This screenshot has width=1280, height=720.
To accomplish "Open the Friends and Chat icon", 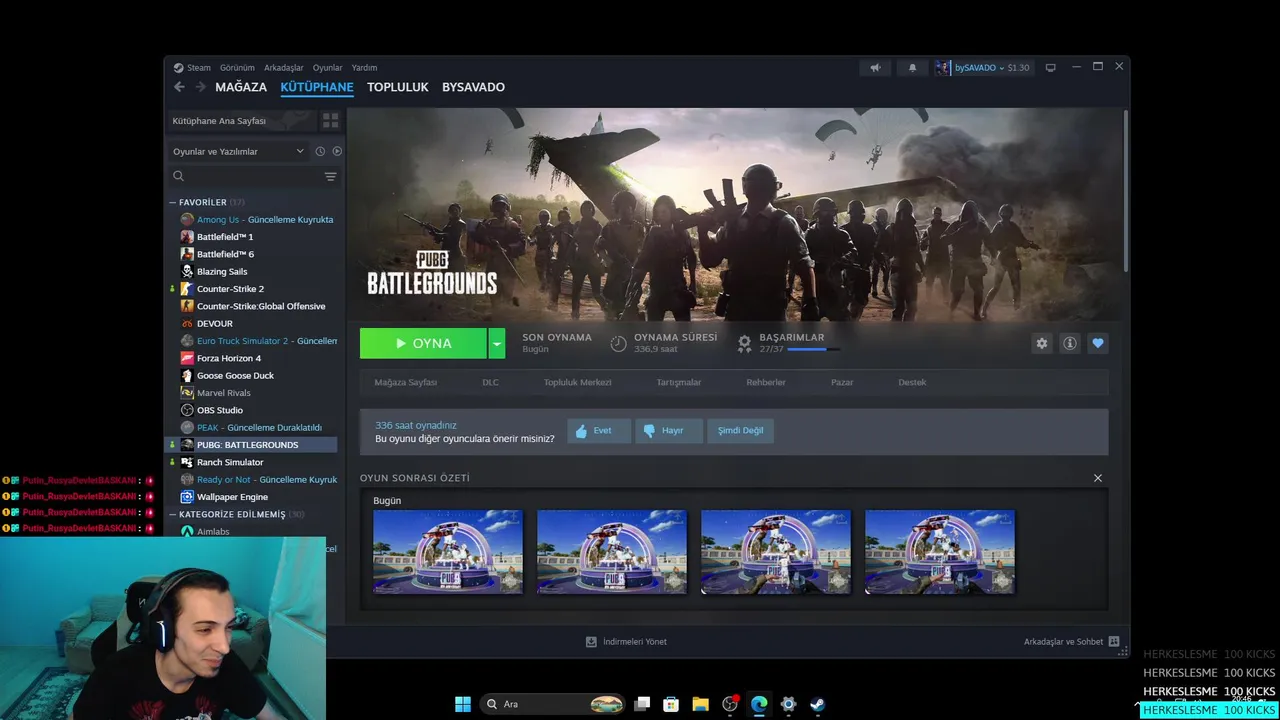I will point(1114,642).
